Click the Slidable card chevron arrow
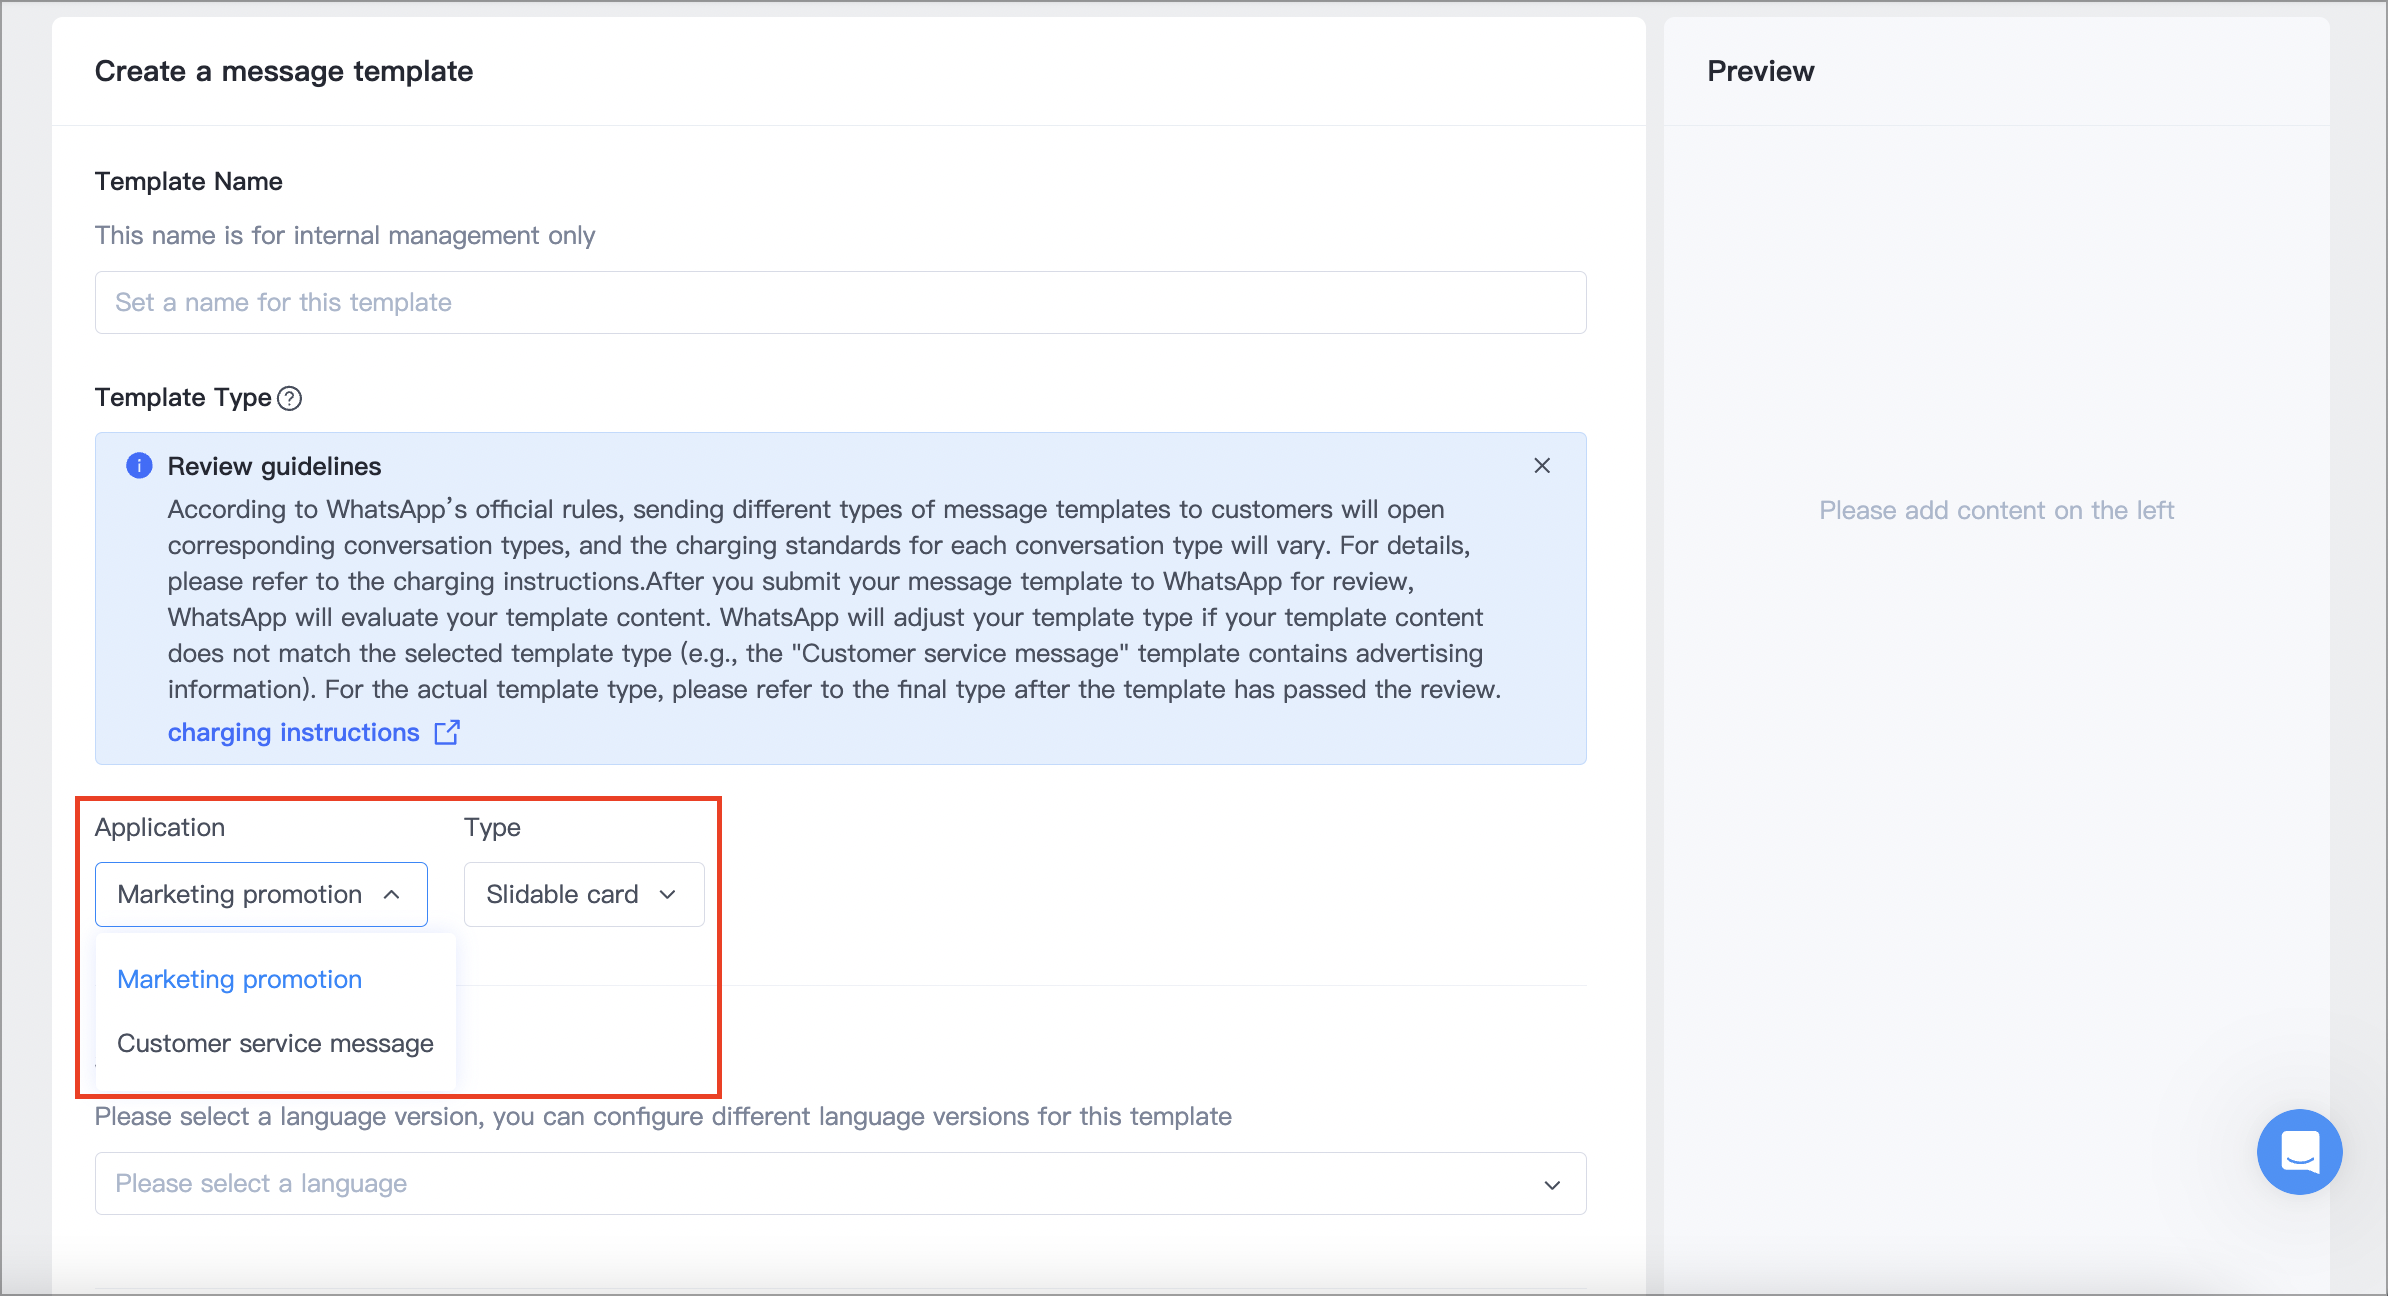Image resolution: width=2388 pixels, height=1296 pixels. click(x=668, y=895)
